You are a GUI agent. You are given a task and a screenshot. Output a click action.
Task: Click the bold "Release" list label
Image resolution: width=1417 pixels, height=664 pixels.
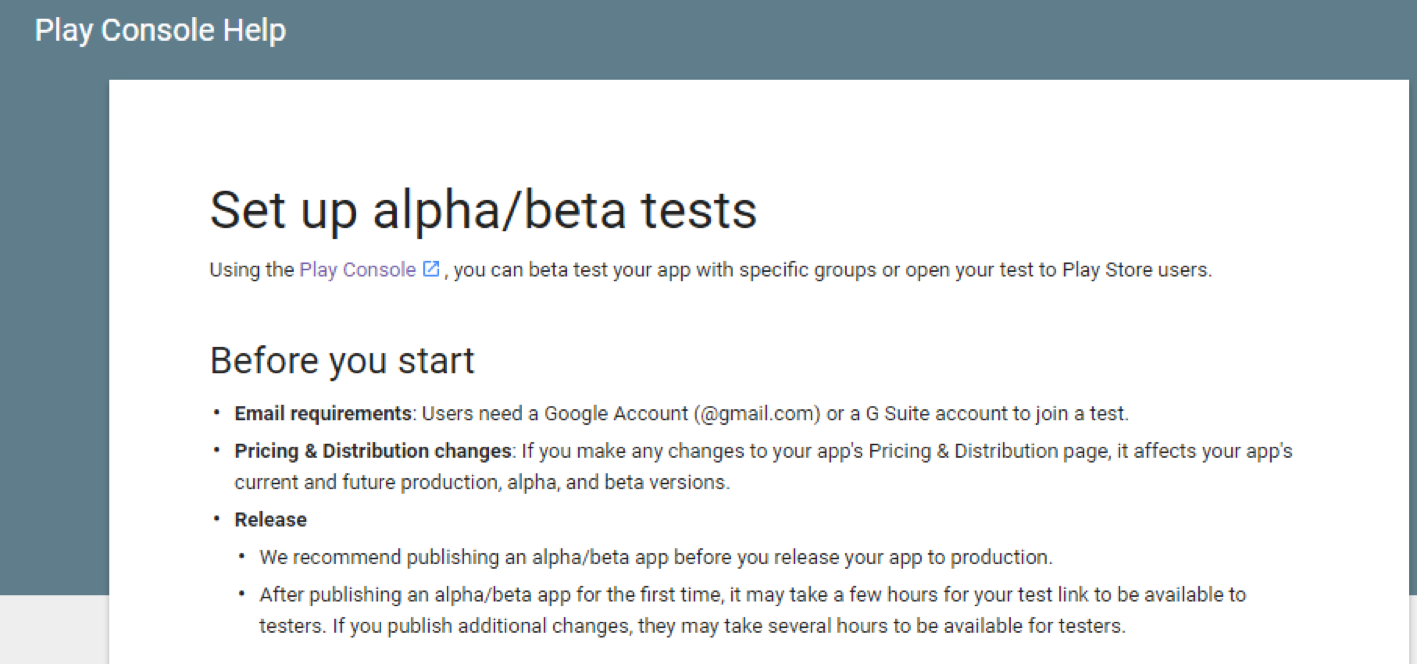click(x=271, y=519)
